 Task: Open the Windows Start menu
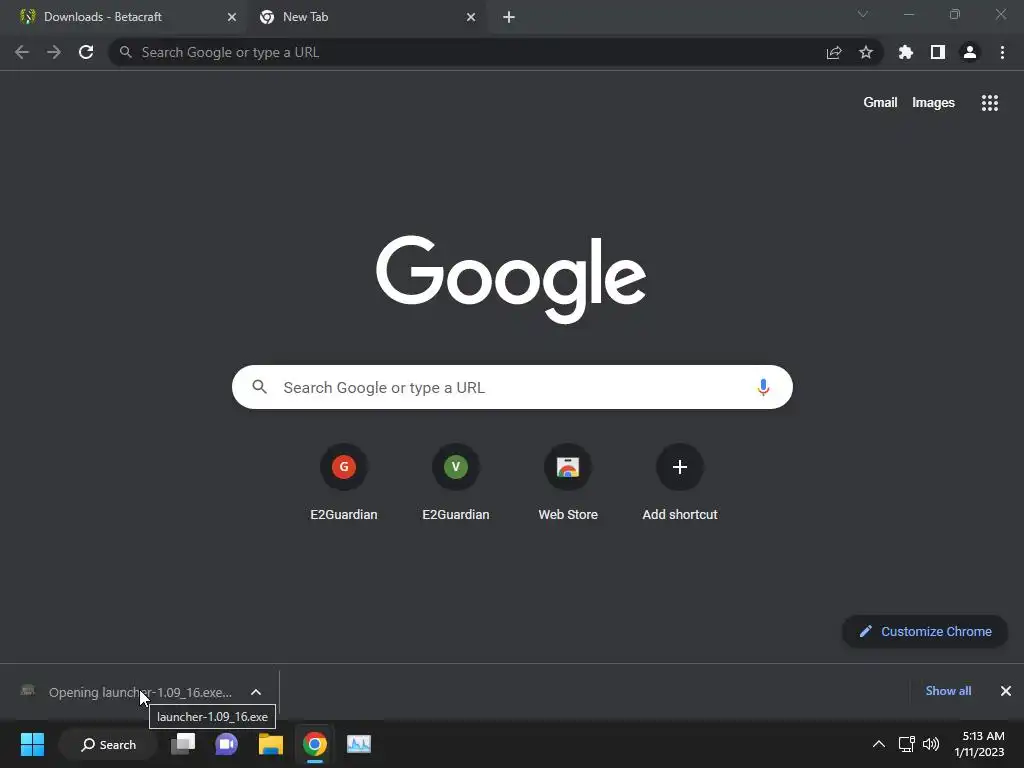[x=32, y=744]
